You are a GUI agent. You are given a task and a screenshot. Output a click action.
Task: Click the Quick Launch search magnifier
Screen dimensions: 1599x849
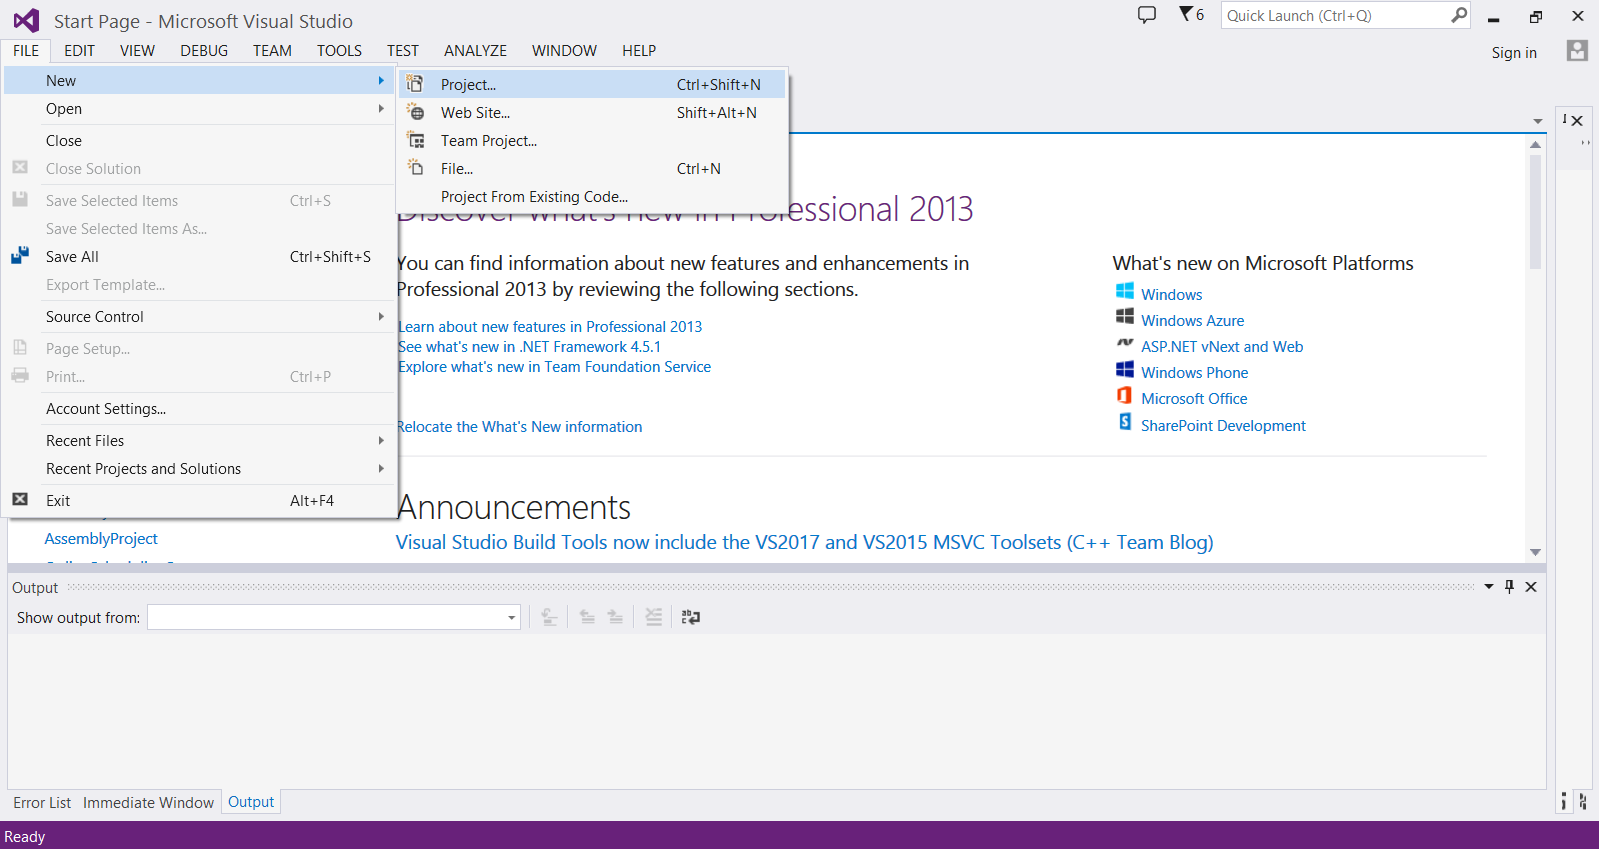pyautogui.click(x=1459, y=15)
